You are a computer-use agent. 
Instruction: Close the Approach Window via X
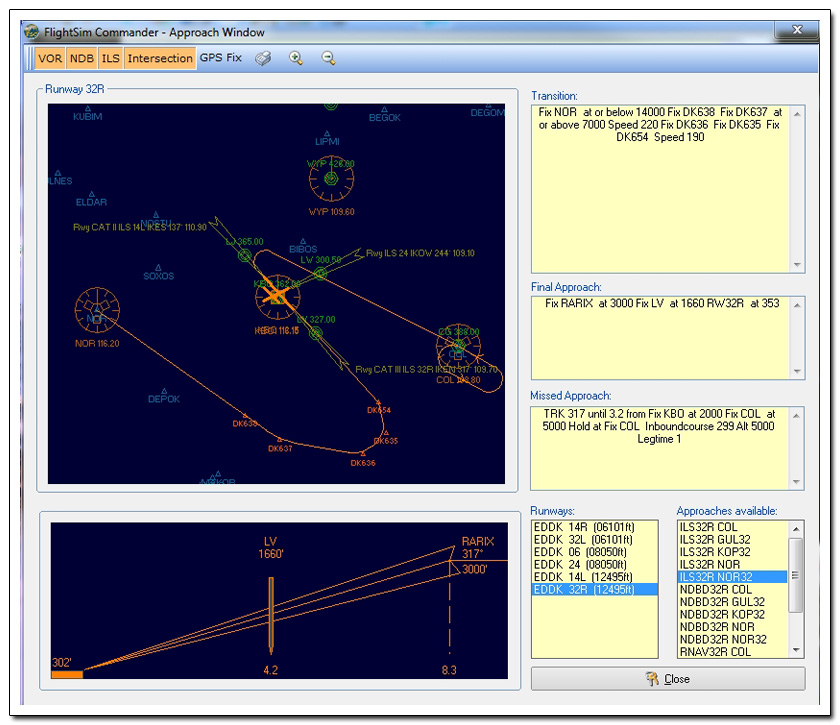click(x=796, y=31)
